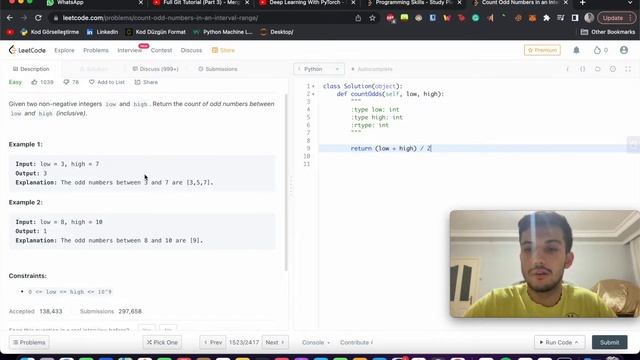
Task: Open the Interview menu item
Action: pos(130,50)
